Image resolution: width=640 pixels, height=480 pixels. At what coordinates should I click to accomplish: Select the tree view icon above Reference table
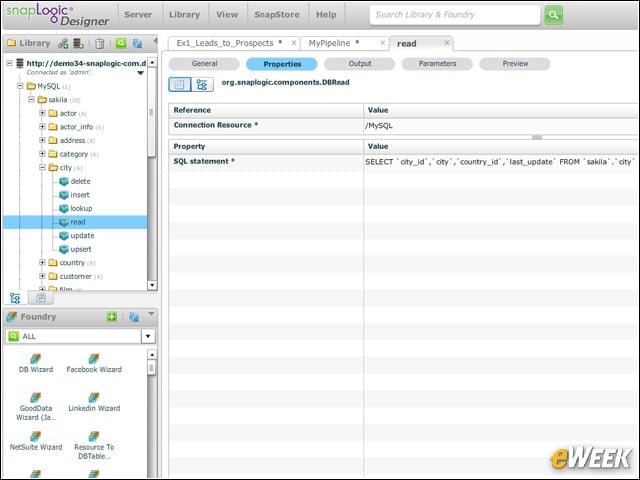coord(202,84)
